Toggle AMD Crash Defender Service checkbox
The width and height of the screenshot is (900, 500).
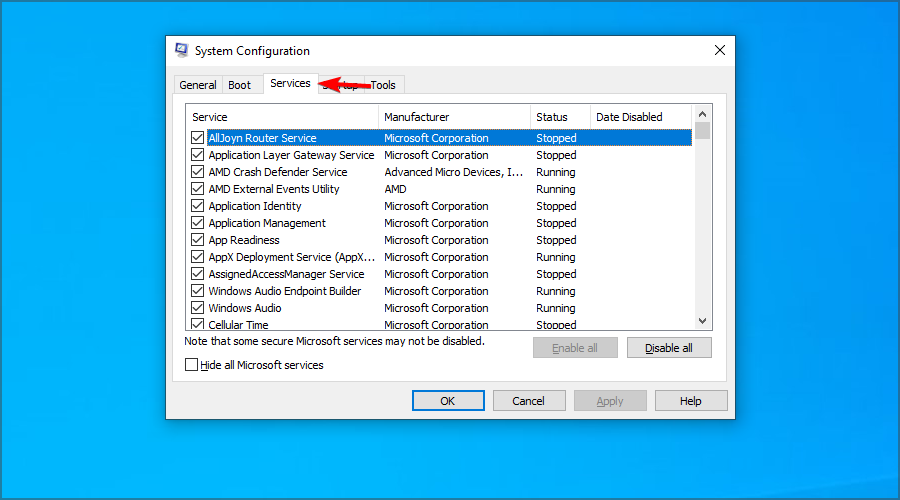click(x=197, y=172)
